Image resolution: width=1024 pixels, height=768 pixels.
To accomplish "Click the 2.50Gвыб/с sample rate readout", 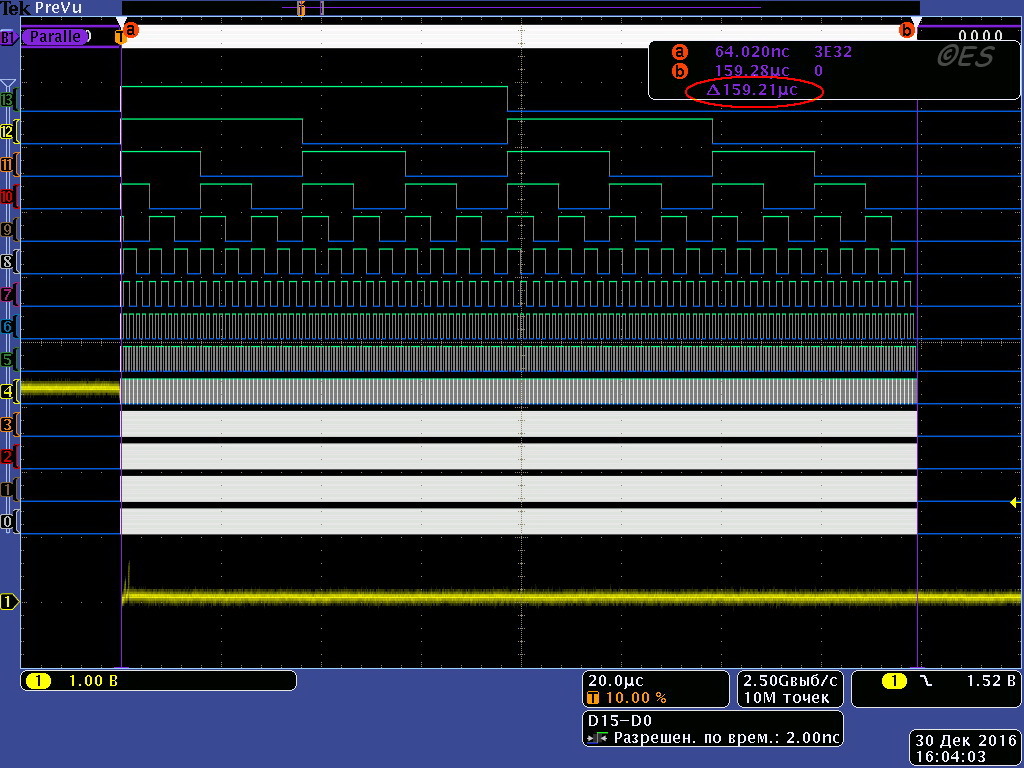I will tap(790, 680).
